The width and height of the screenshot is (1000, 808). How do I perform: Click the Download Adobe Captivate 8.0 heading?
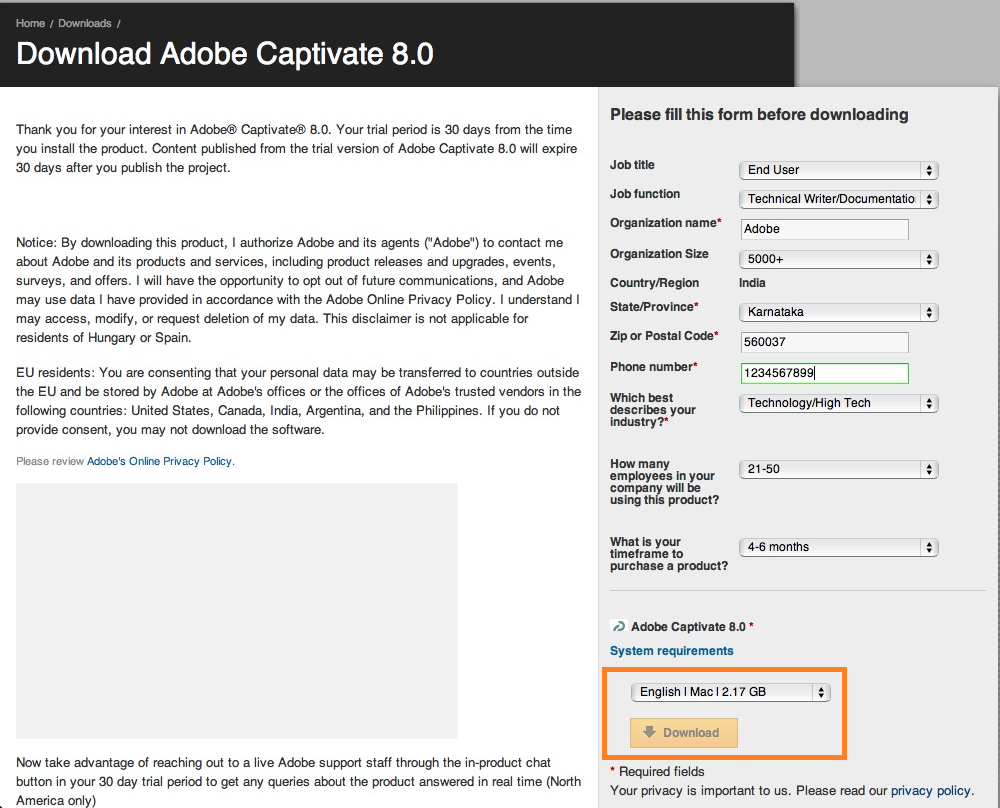coord(225,53)
